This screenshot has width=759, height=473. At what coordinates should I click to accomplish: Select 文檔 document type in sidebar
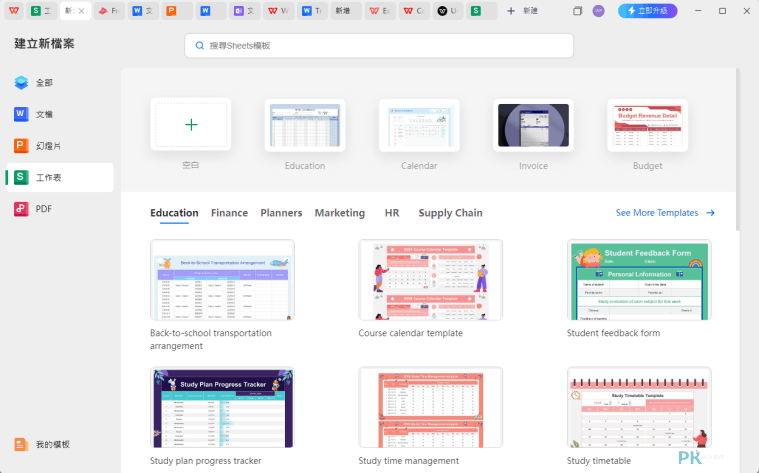[x=60, y=114]
